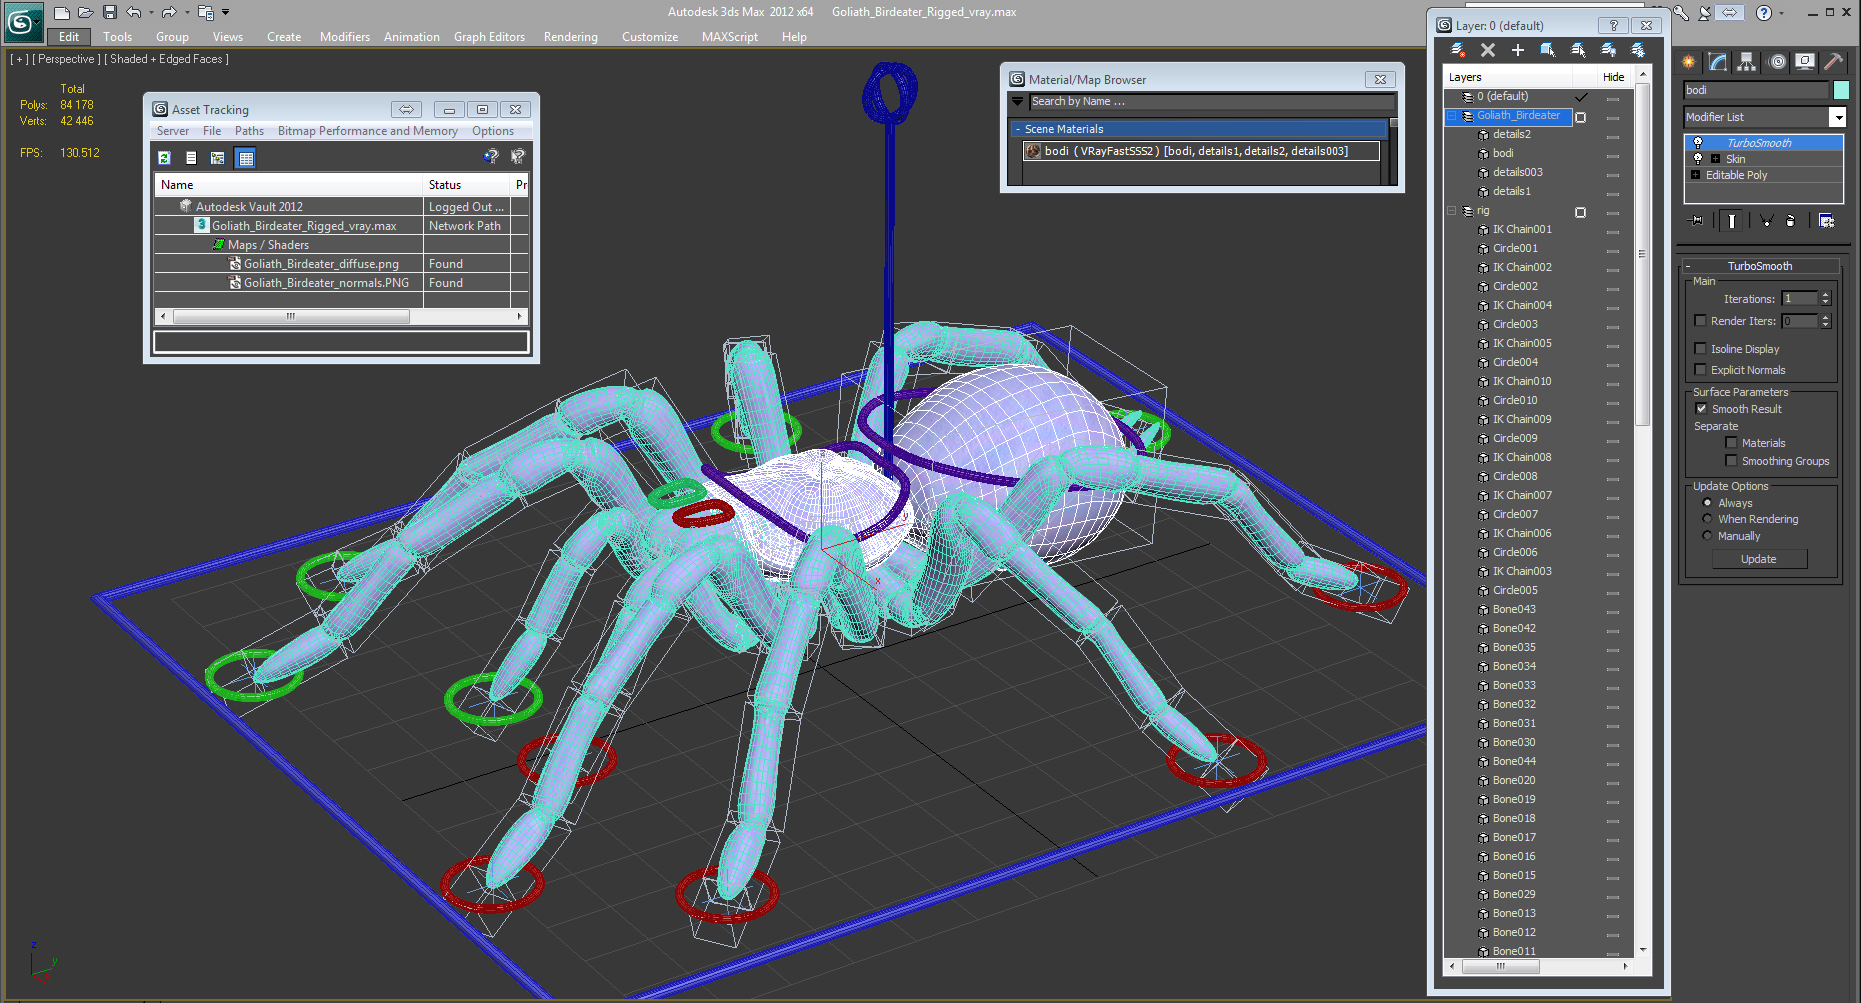Image resolution: width=1861 pixels, height=1003 pixels.
Task: Toggle show end result in modifier stack
Action: tap(1732, 221)
